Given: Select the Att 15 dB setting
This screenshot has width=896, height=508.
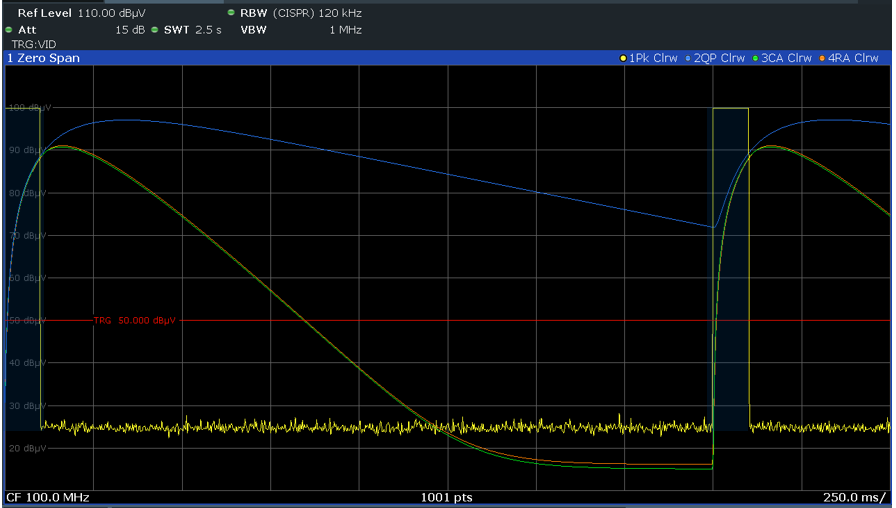Looking at the screenshot, I should (x=81, y=30).
